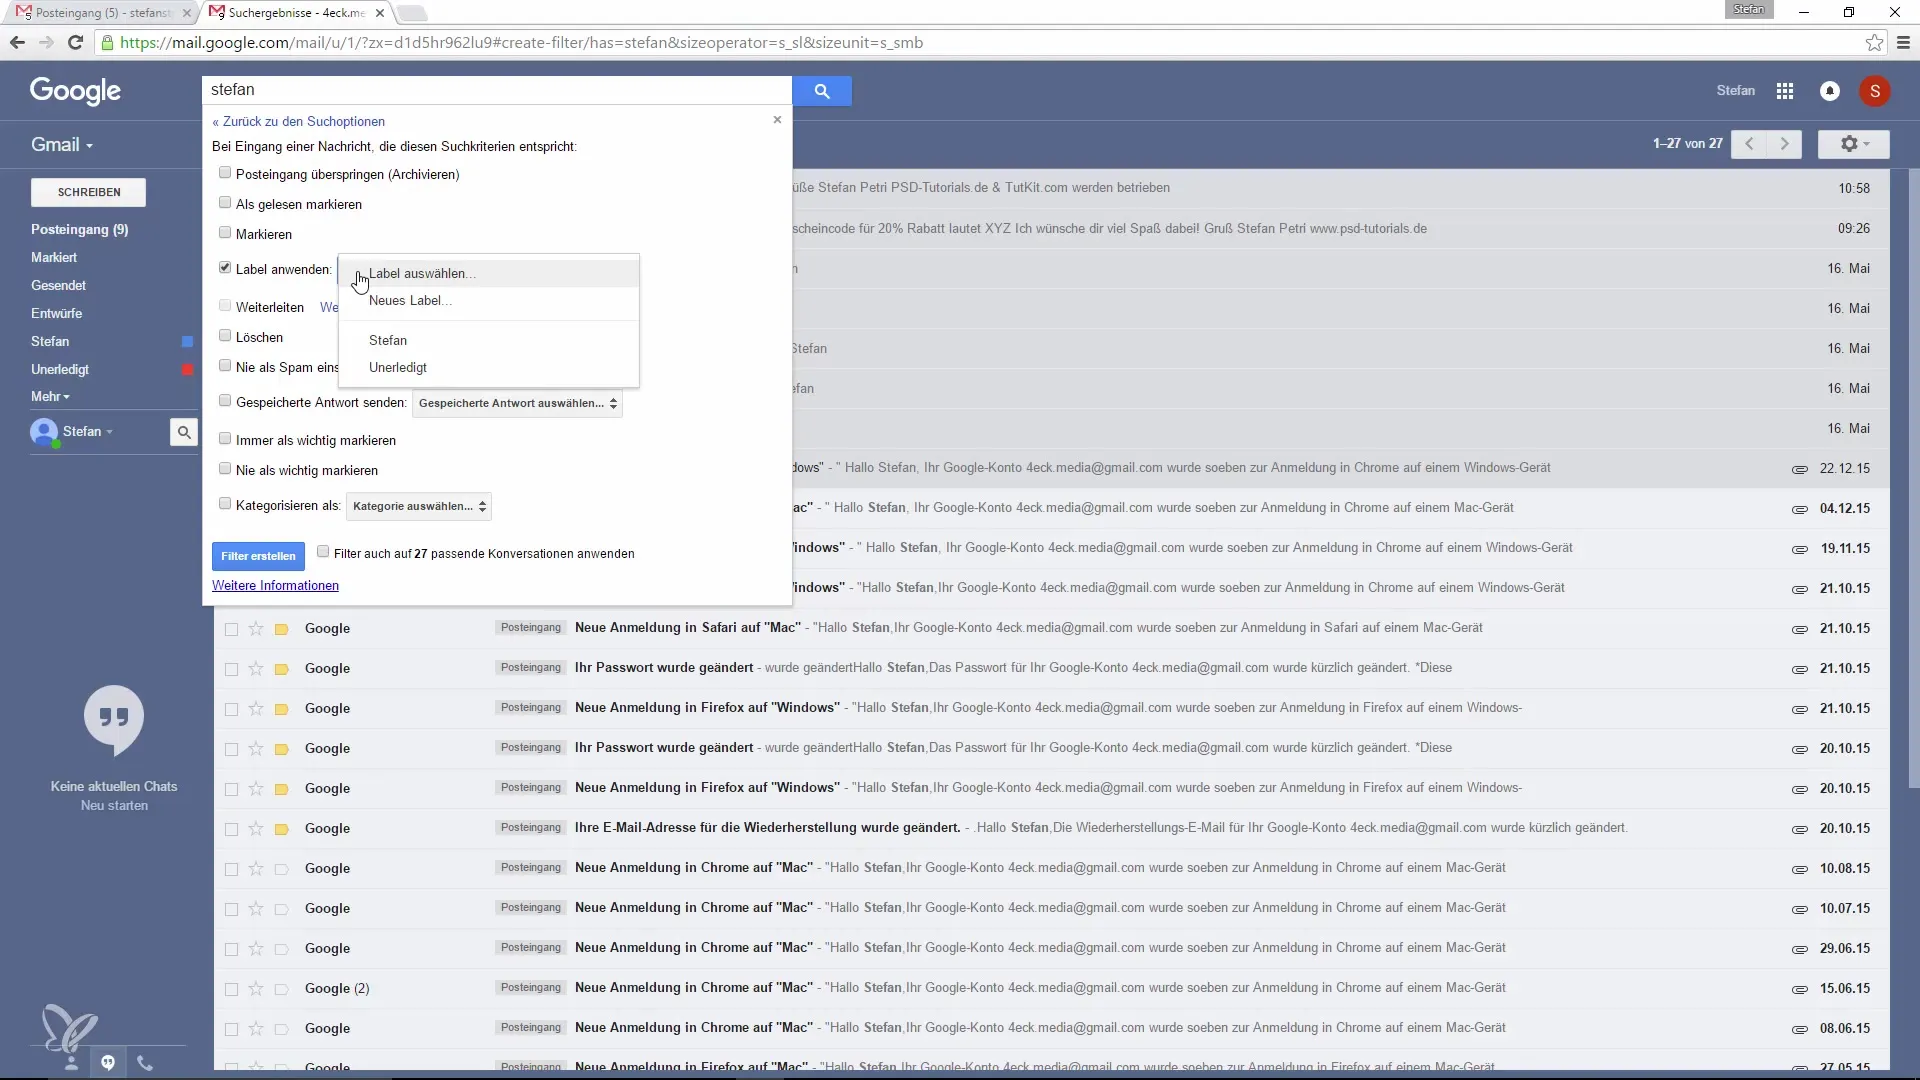Open Kategorie auswählen dropdown

(x=419, y=507)
